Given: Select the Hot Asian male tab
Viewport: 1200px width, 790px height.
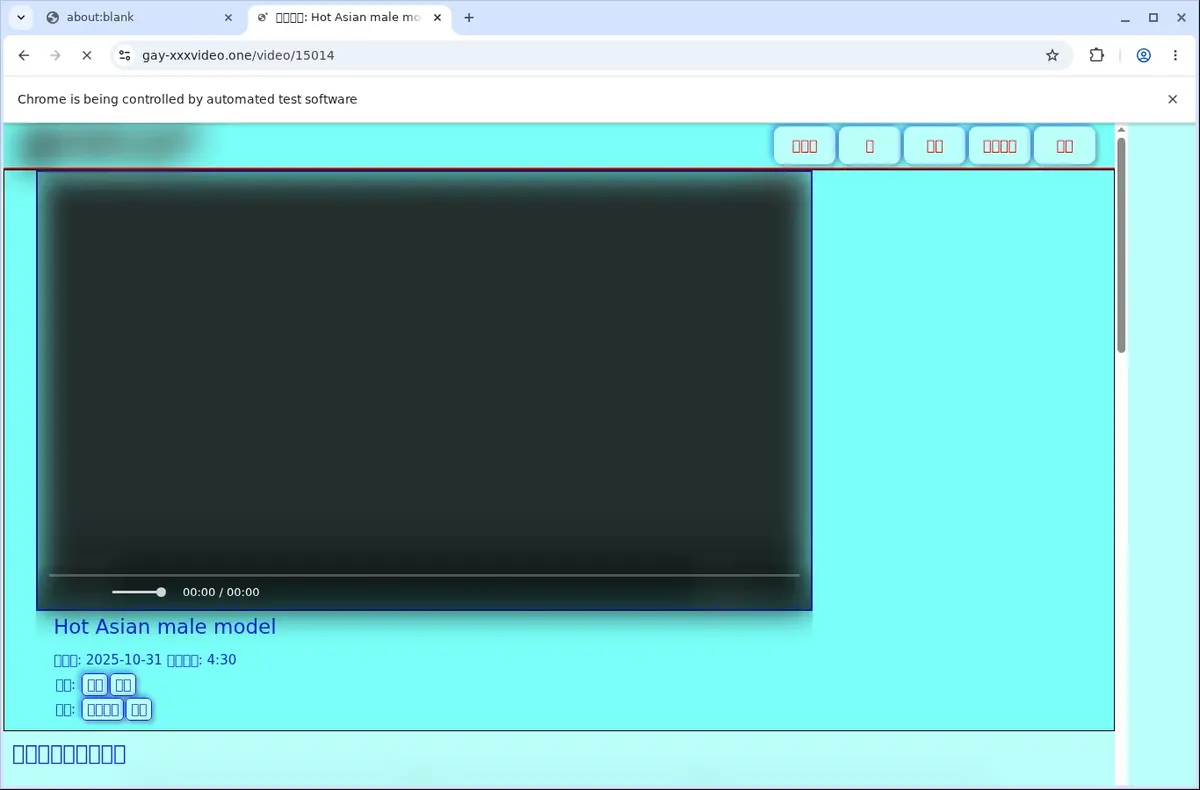Looking at the screenshot, I should (348, 17).
